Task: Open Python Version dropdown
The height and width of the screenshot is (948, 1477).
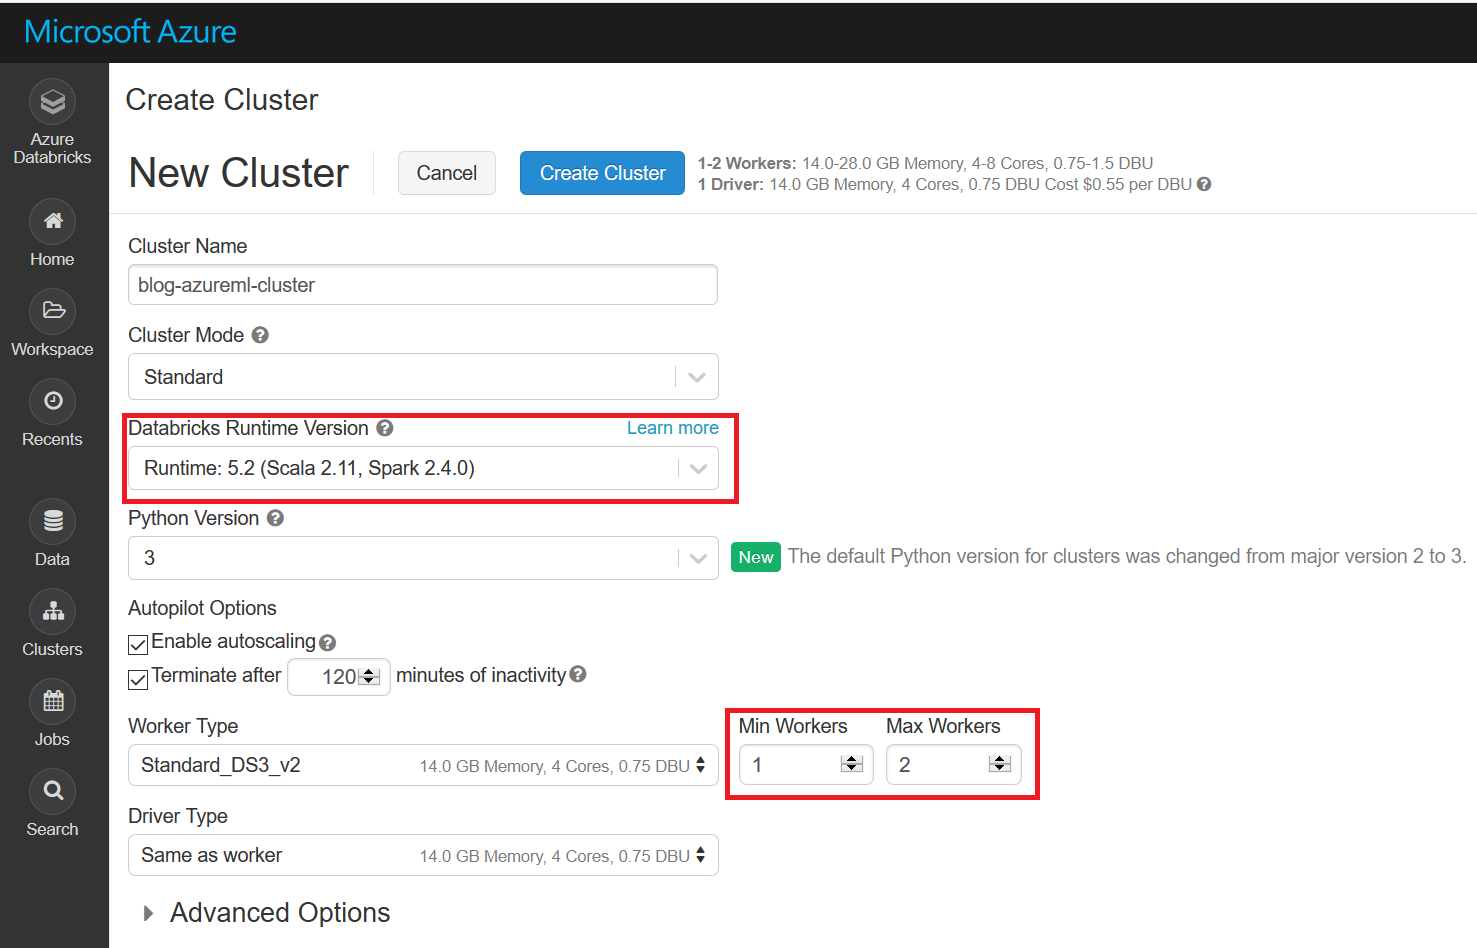Action: [423, 558]
